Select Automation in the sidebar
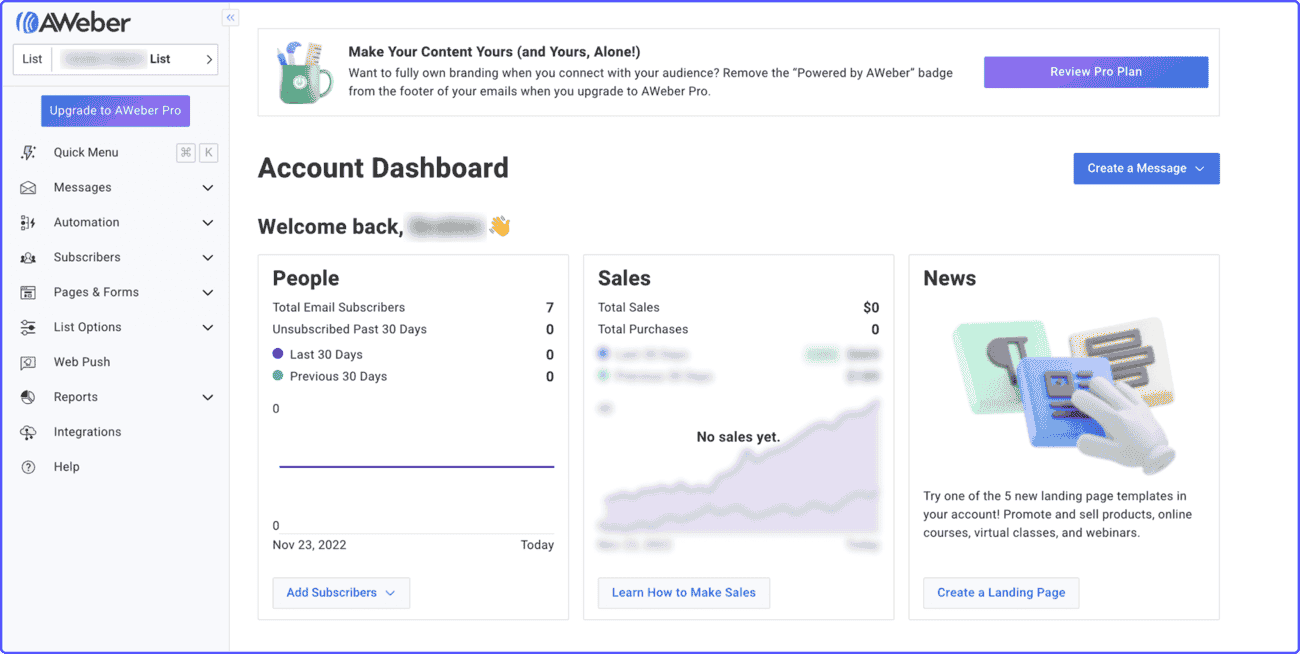The width and height of the screenshot is (1300, 654). [86, 223]
